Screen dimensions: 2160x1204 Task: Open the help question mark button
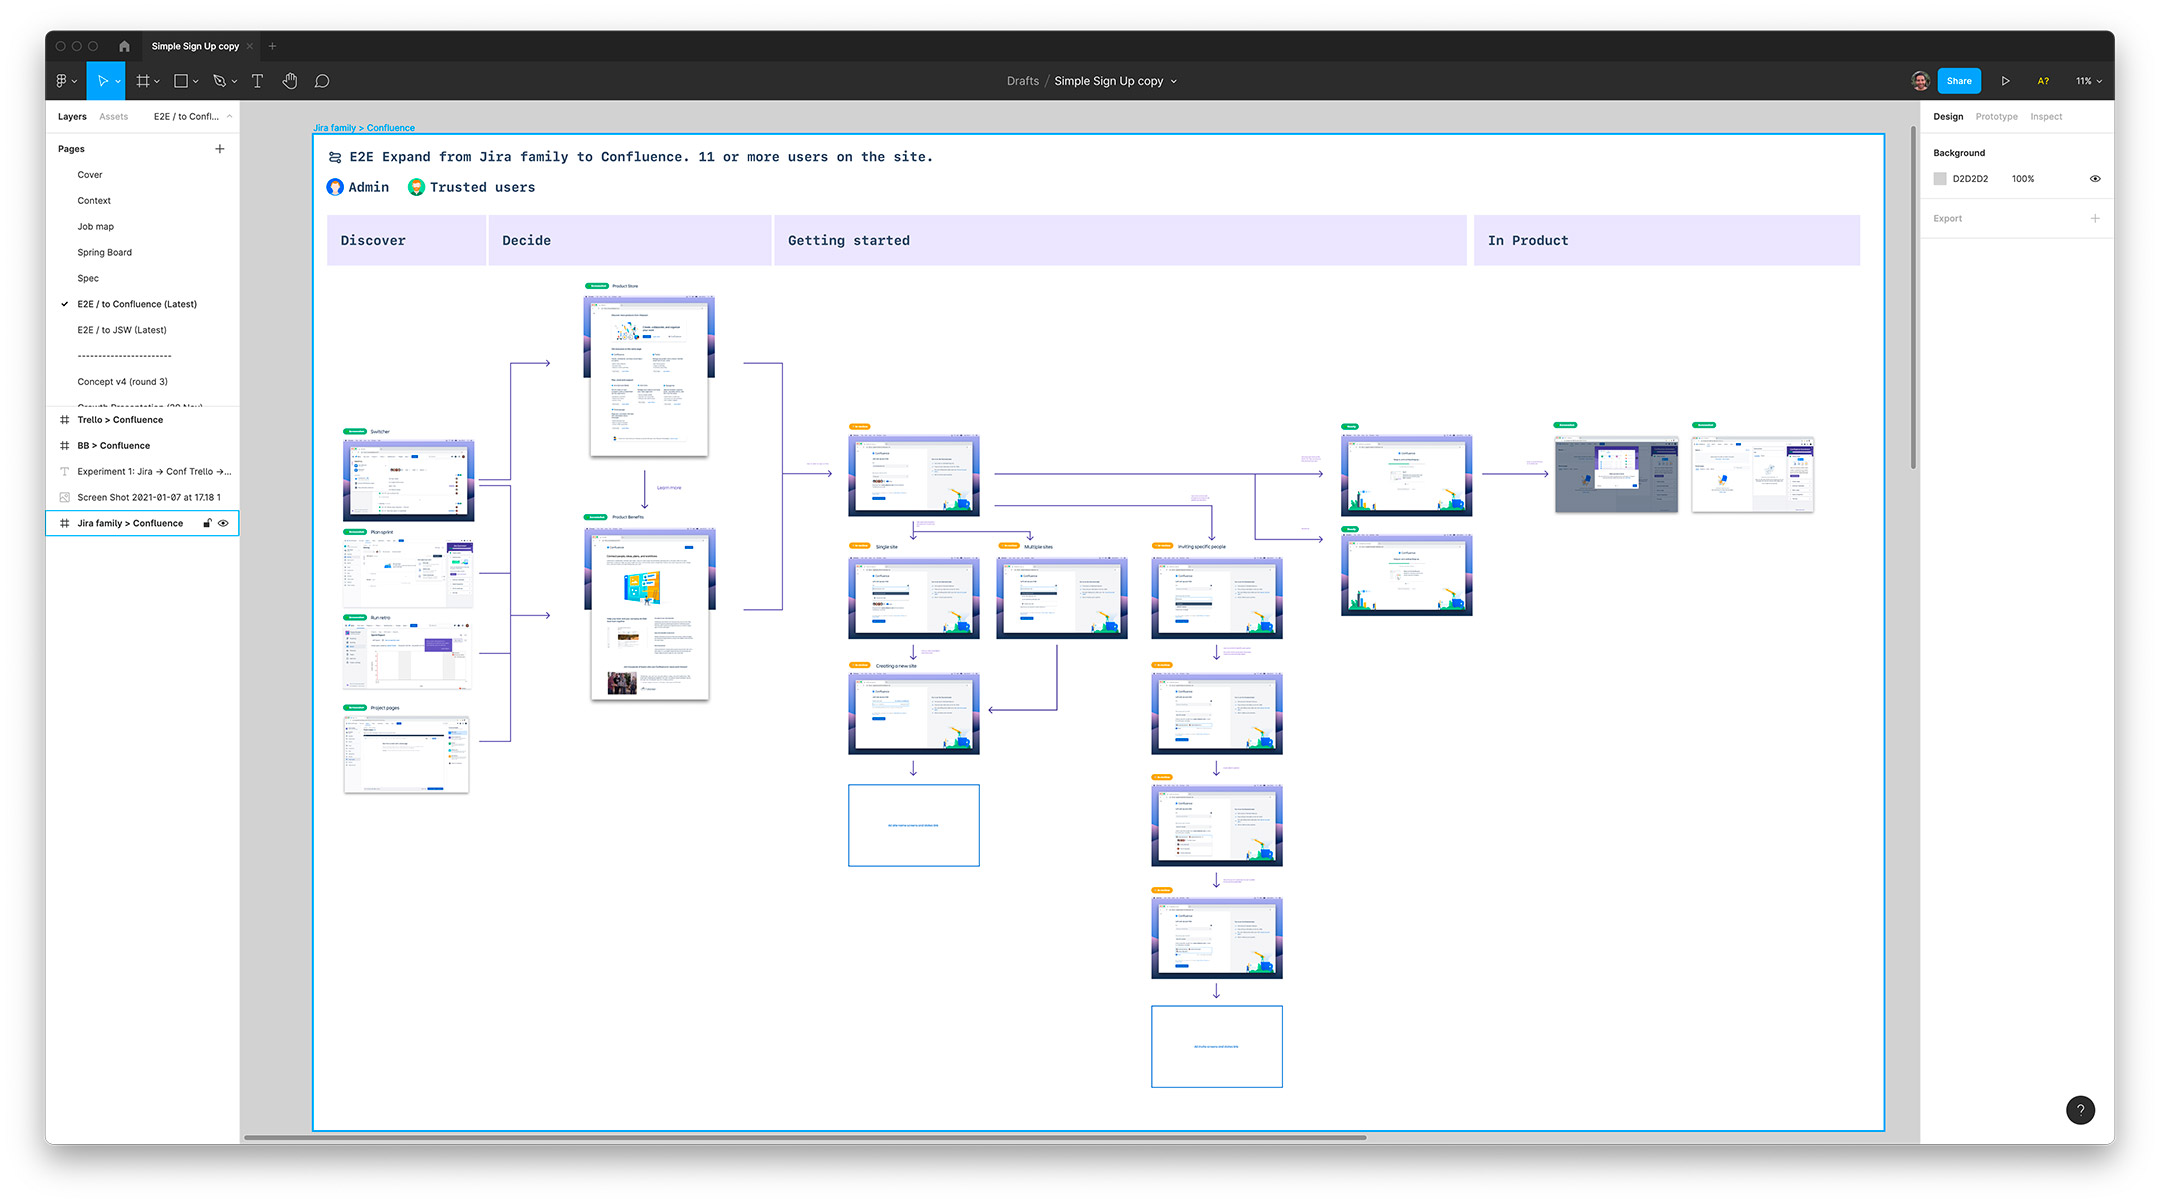[2080, 1110]
